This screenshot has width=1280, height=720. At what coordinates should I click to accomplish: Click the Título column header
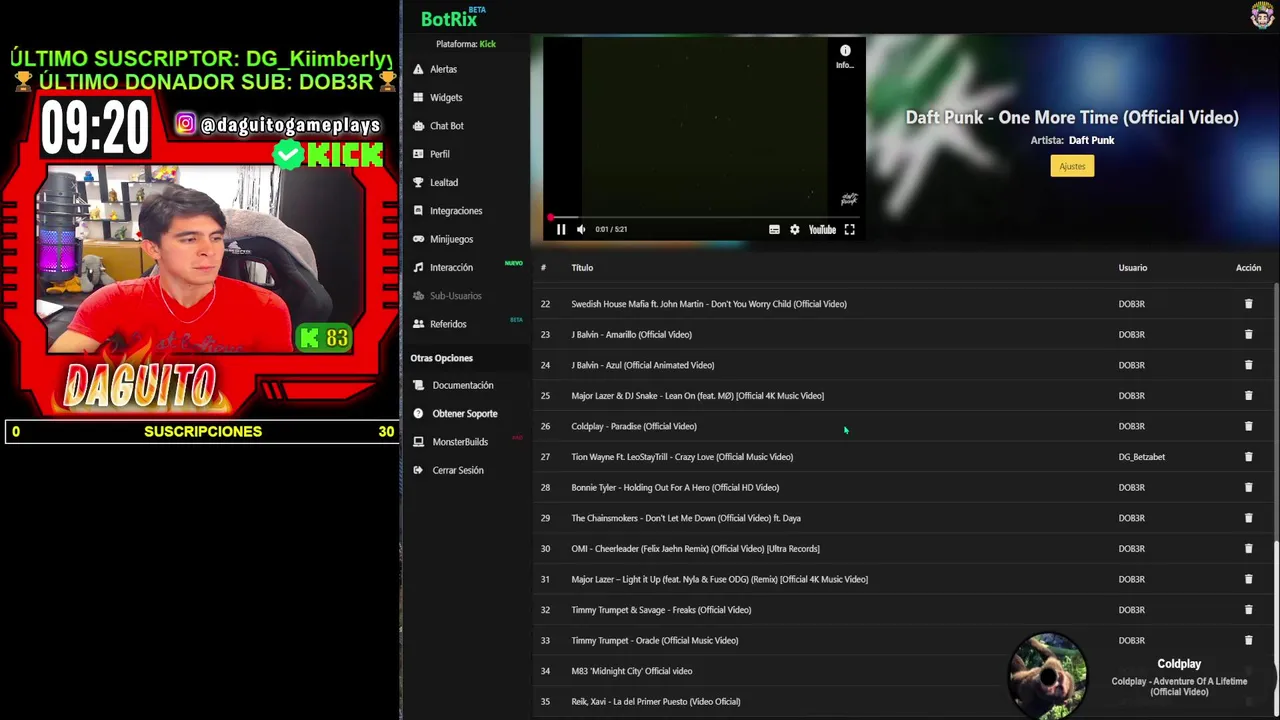pos(582,268)
